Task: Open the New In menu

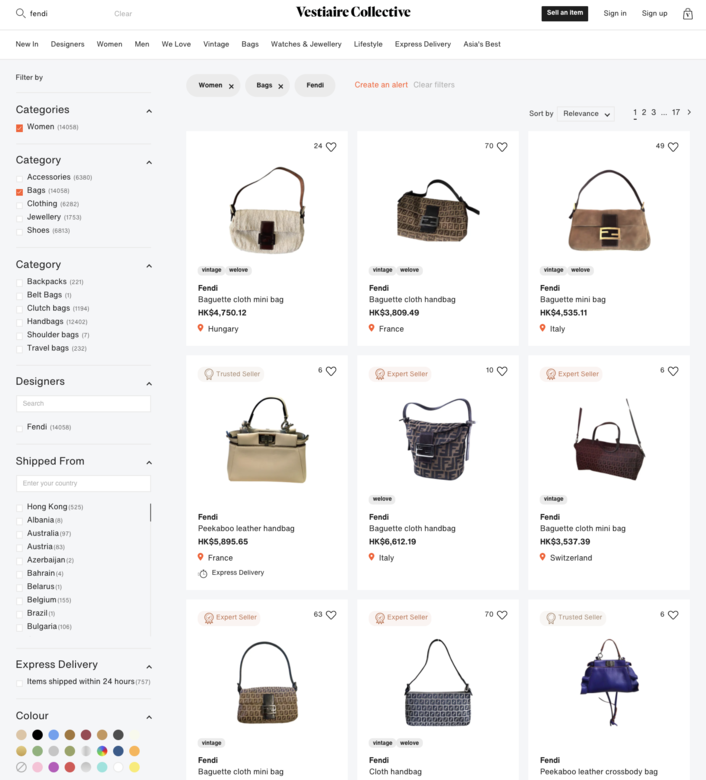Action: [27, 44]
